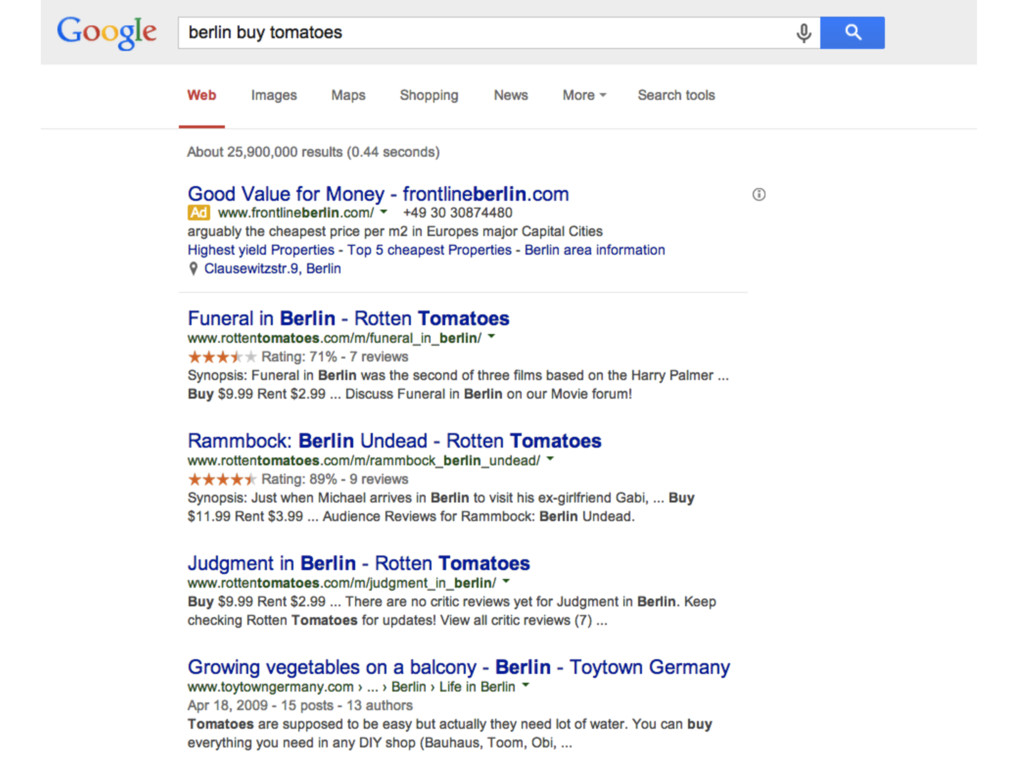The image size is (1024, 768).
Task: Open the ad info circle icon
Action: 759,195
